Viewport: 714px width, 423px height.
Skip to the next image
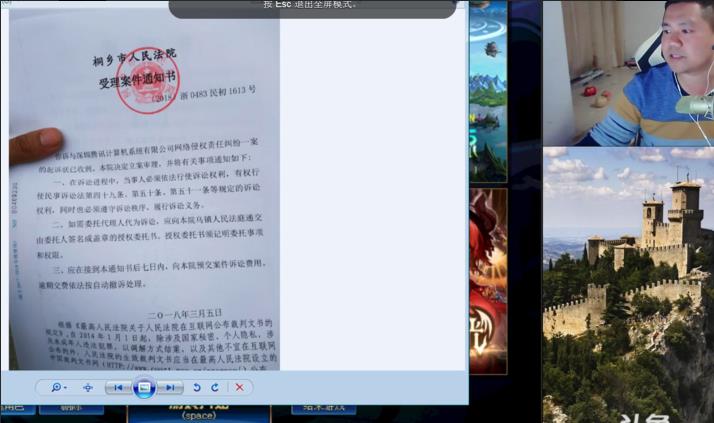(x=170, y=387)
